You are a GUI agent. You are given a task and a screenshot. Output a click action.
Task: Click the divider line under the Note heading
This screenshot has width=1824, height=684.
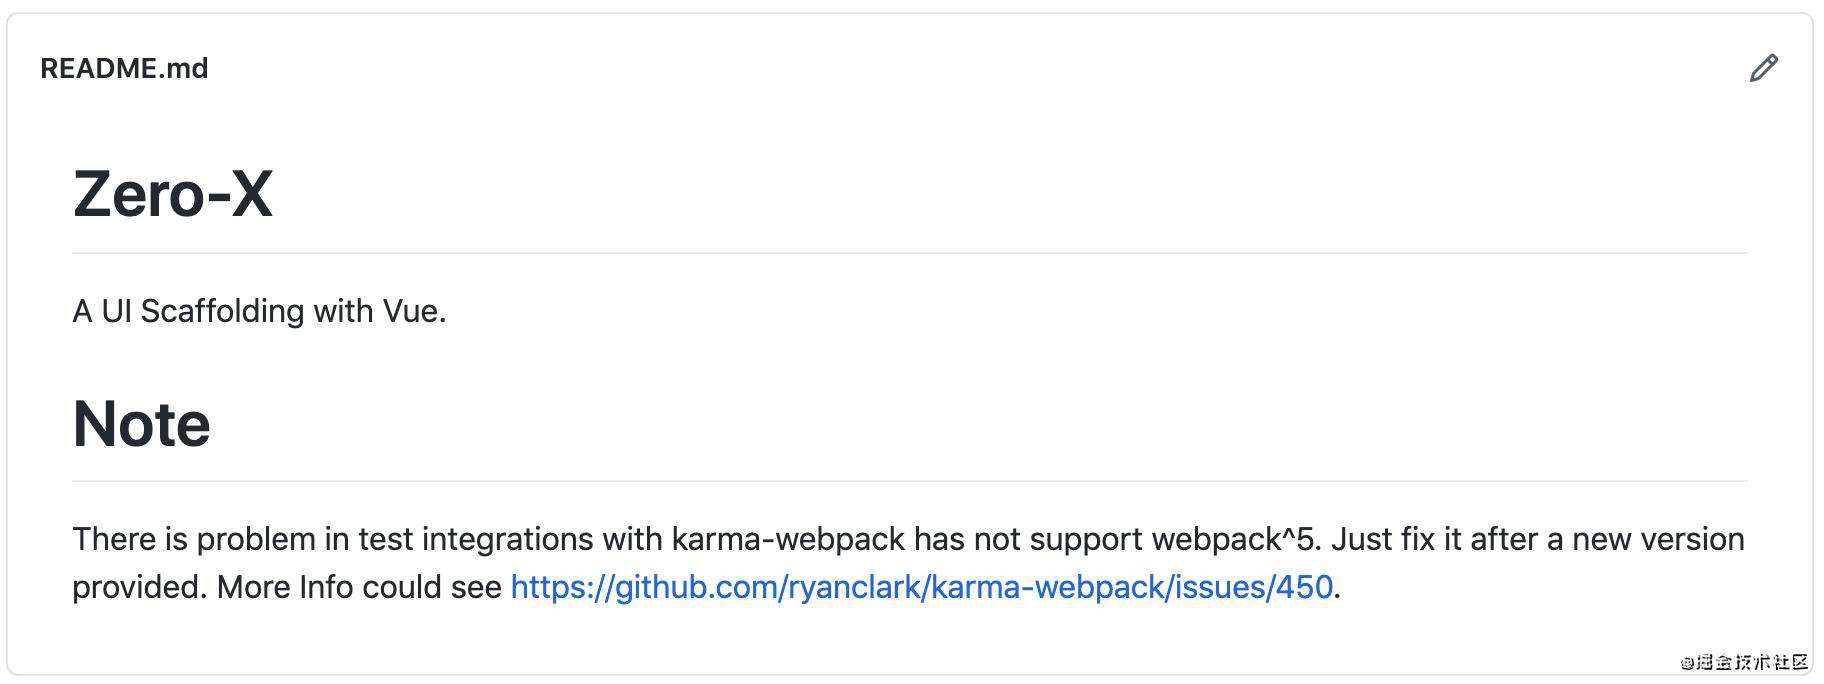click(910, 481)
